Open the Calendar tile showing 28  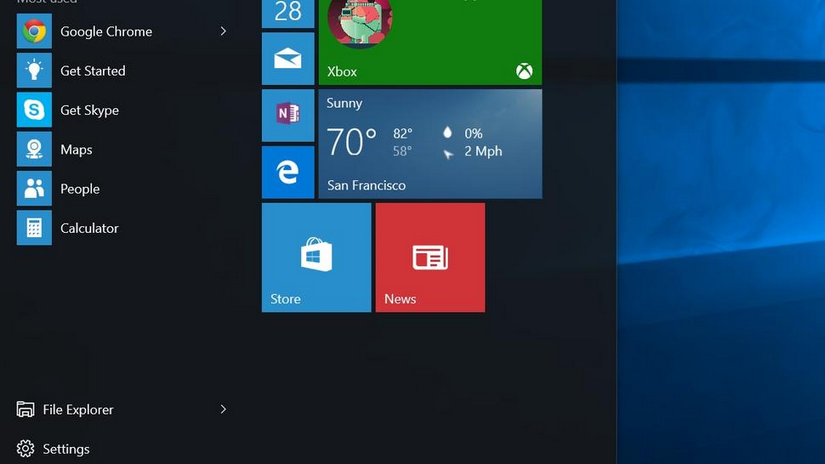[x=288, y=12]
